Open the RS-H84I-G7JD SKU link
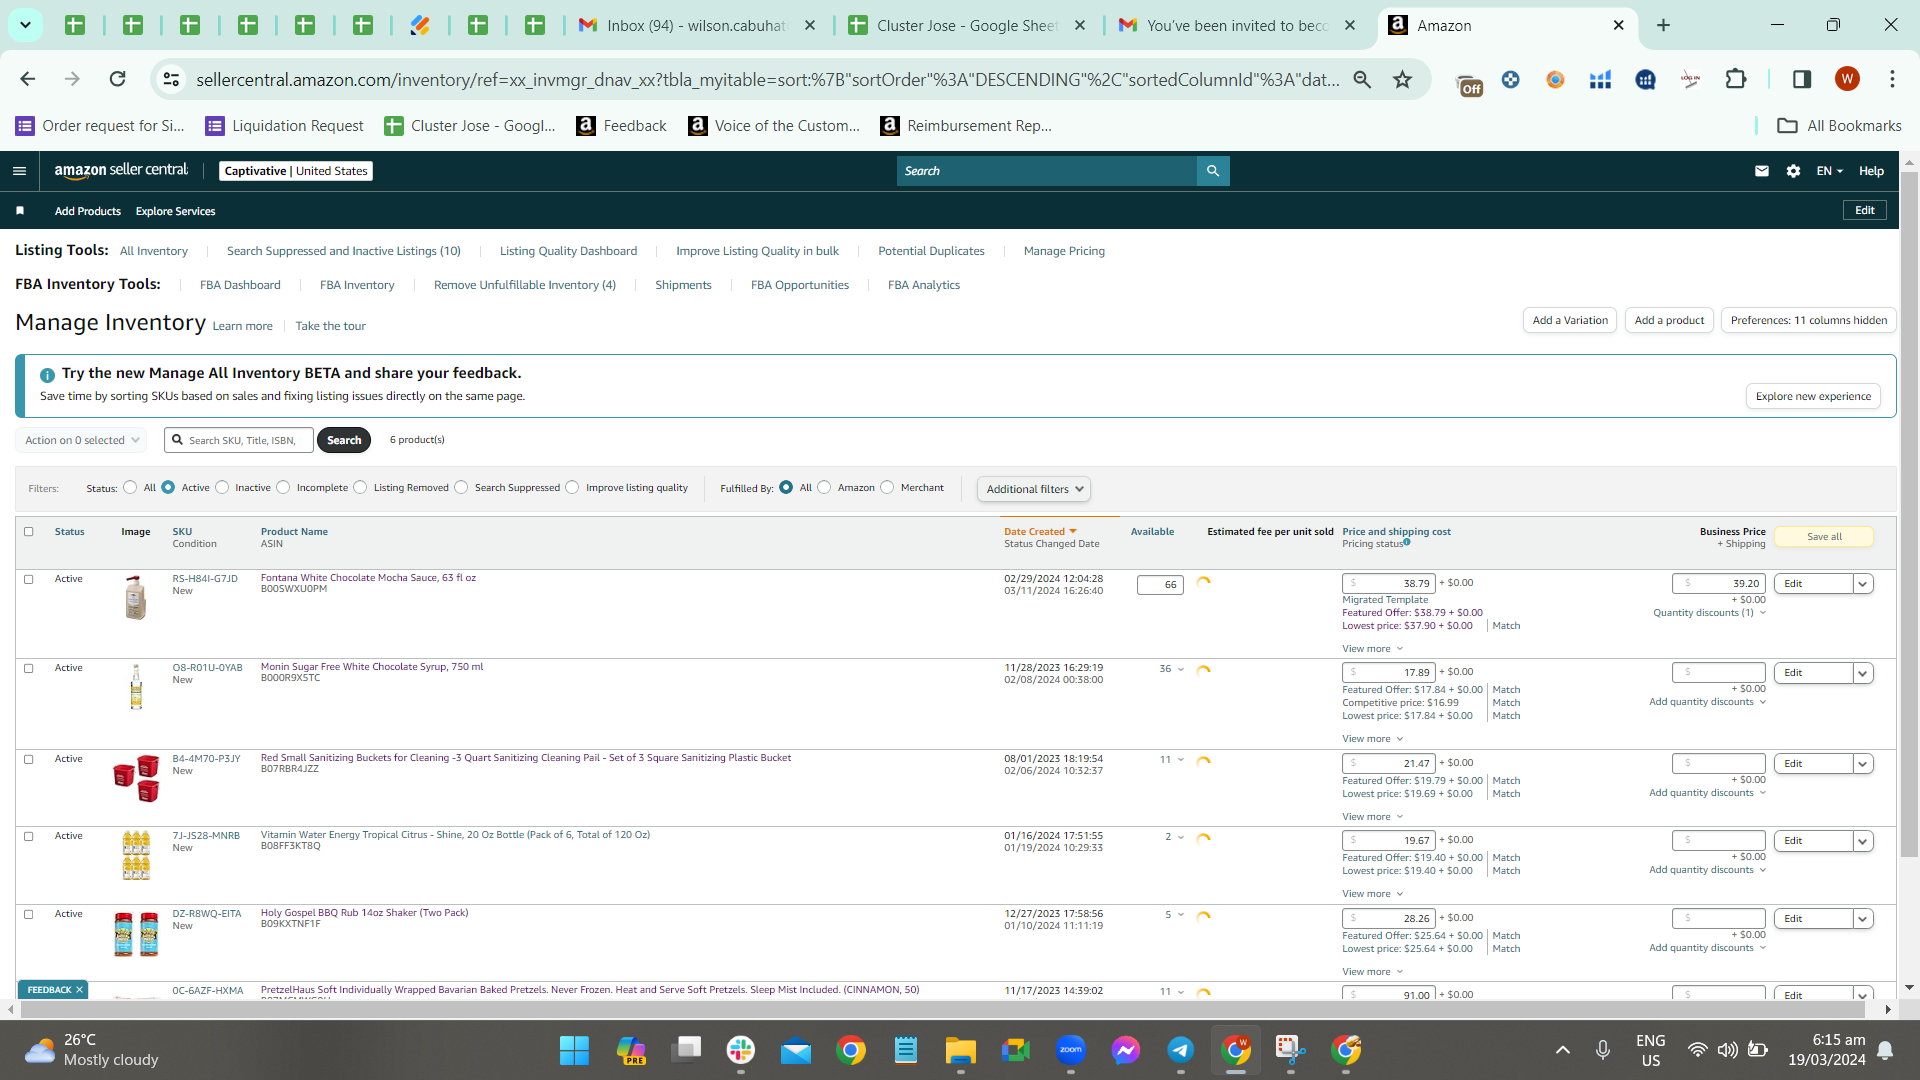 [x=205, y=579]
